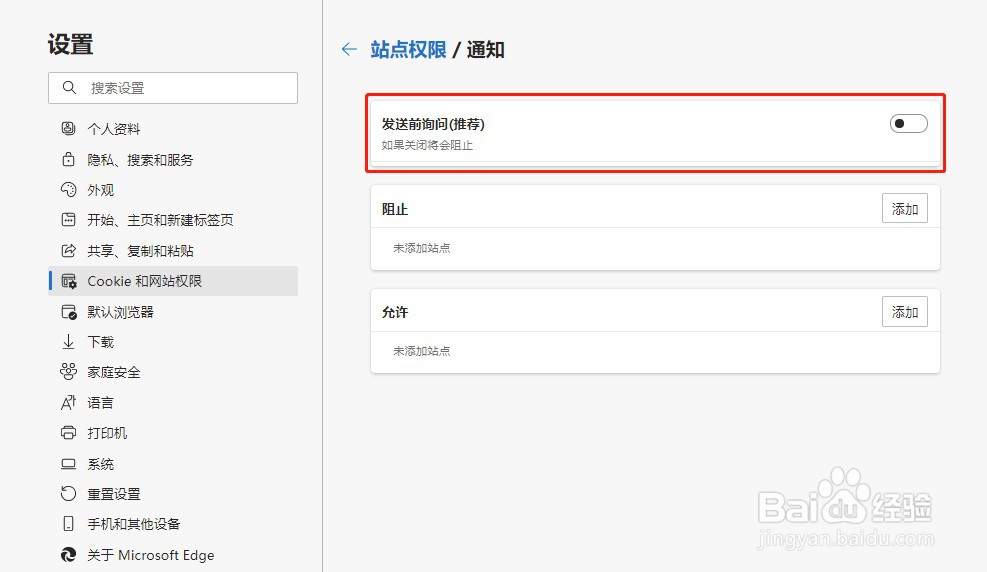This screenshot has height=572, width=987.
Task: Click the Microsoft Edge logo icon
Action: [x=68, y=554]
